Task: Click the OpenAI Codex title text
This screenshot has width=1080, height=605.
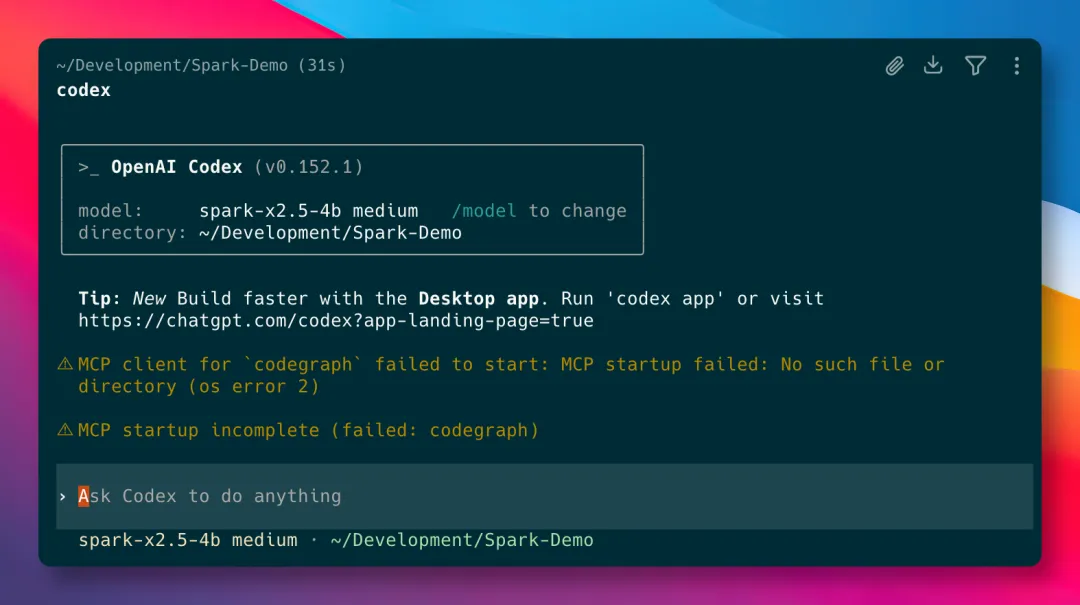Action: click(176, 167)
